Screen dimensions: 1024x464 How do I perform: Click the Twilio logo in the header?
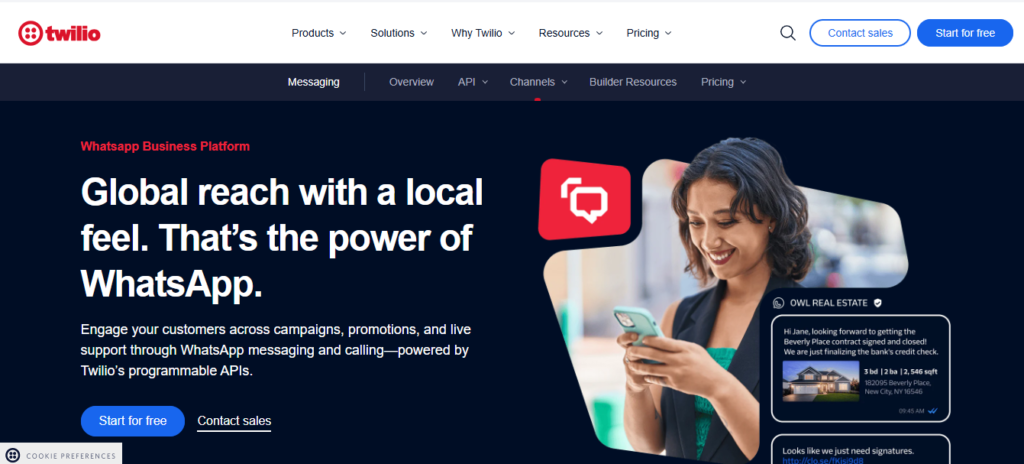pyautogui.click(x=59, y=33)
